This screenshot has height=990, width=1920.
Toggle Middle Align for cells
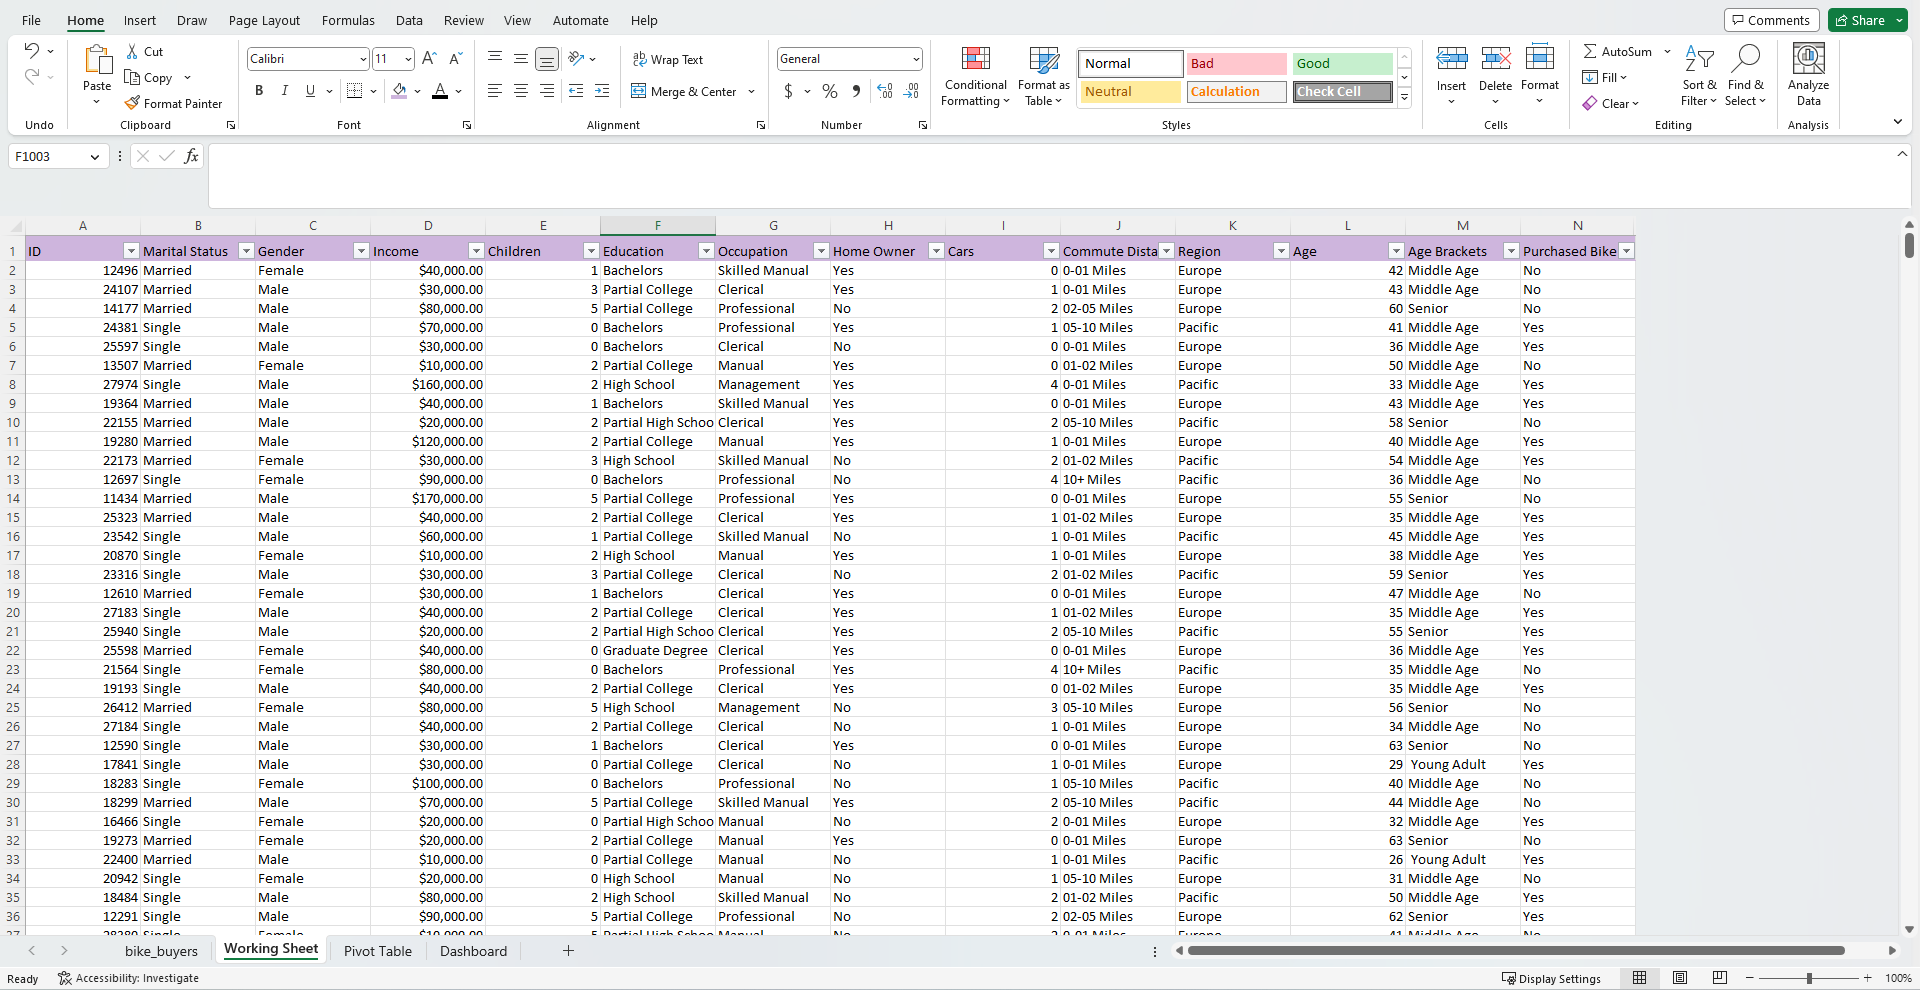pos(521,59)
